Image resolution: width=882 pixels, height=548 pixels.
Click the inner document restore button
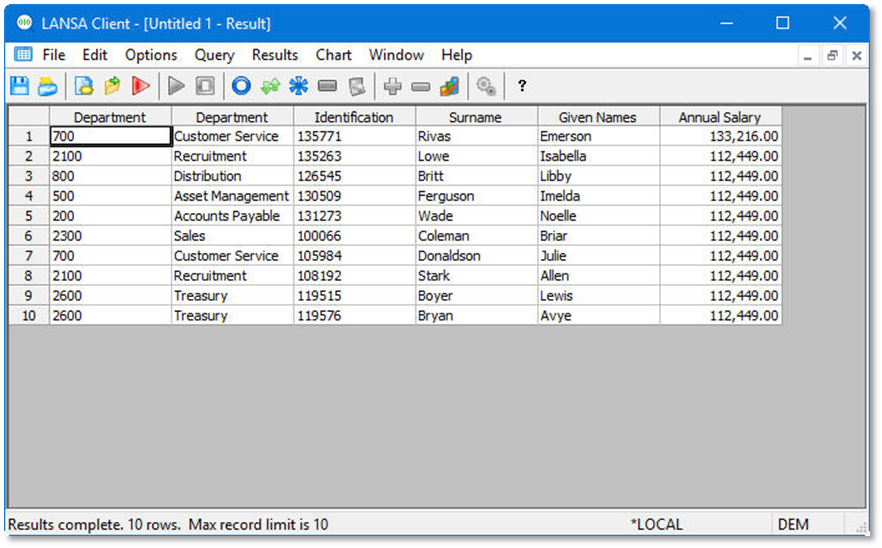(832, 56)
